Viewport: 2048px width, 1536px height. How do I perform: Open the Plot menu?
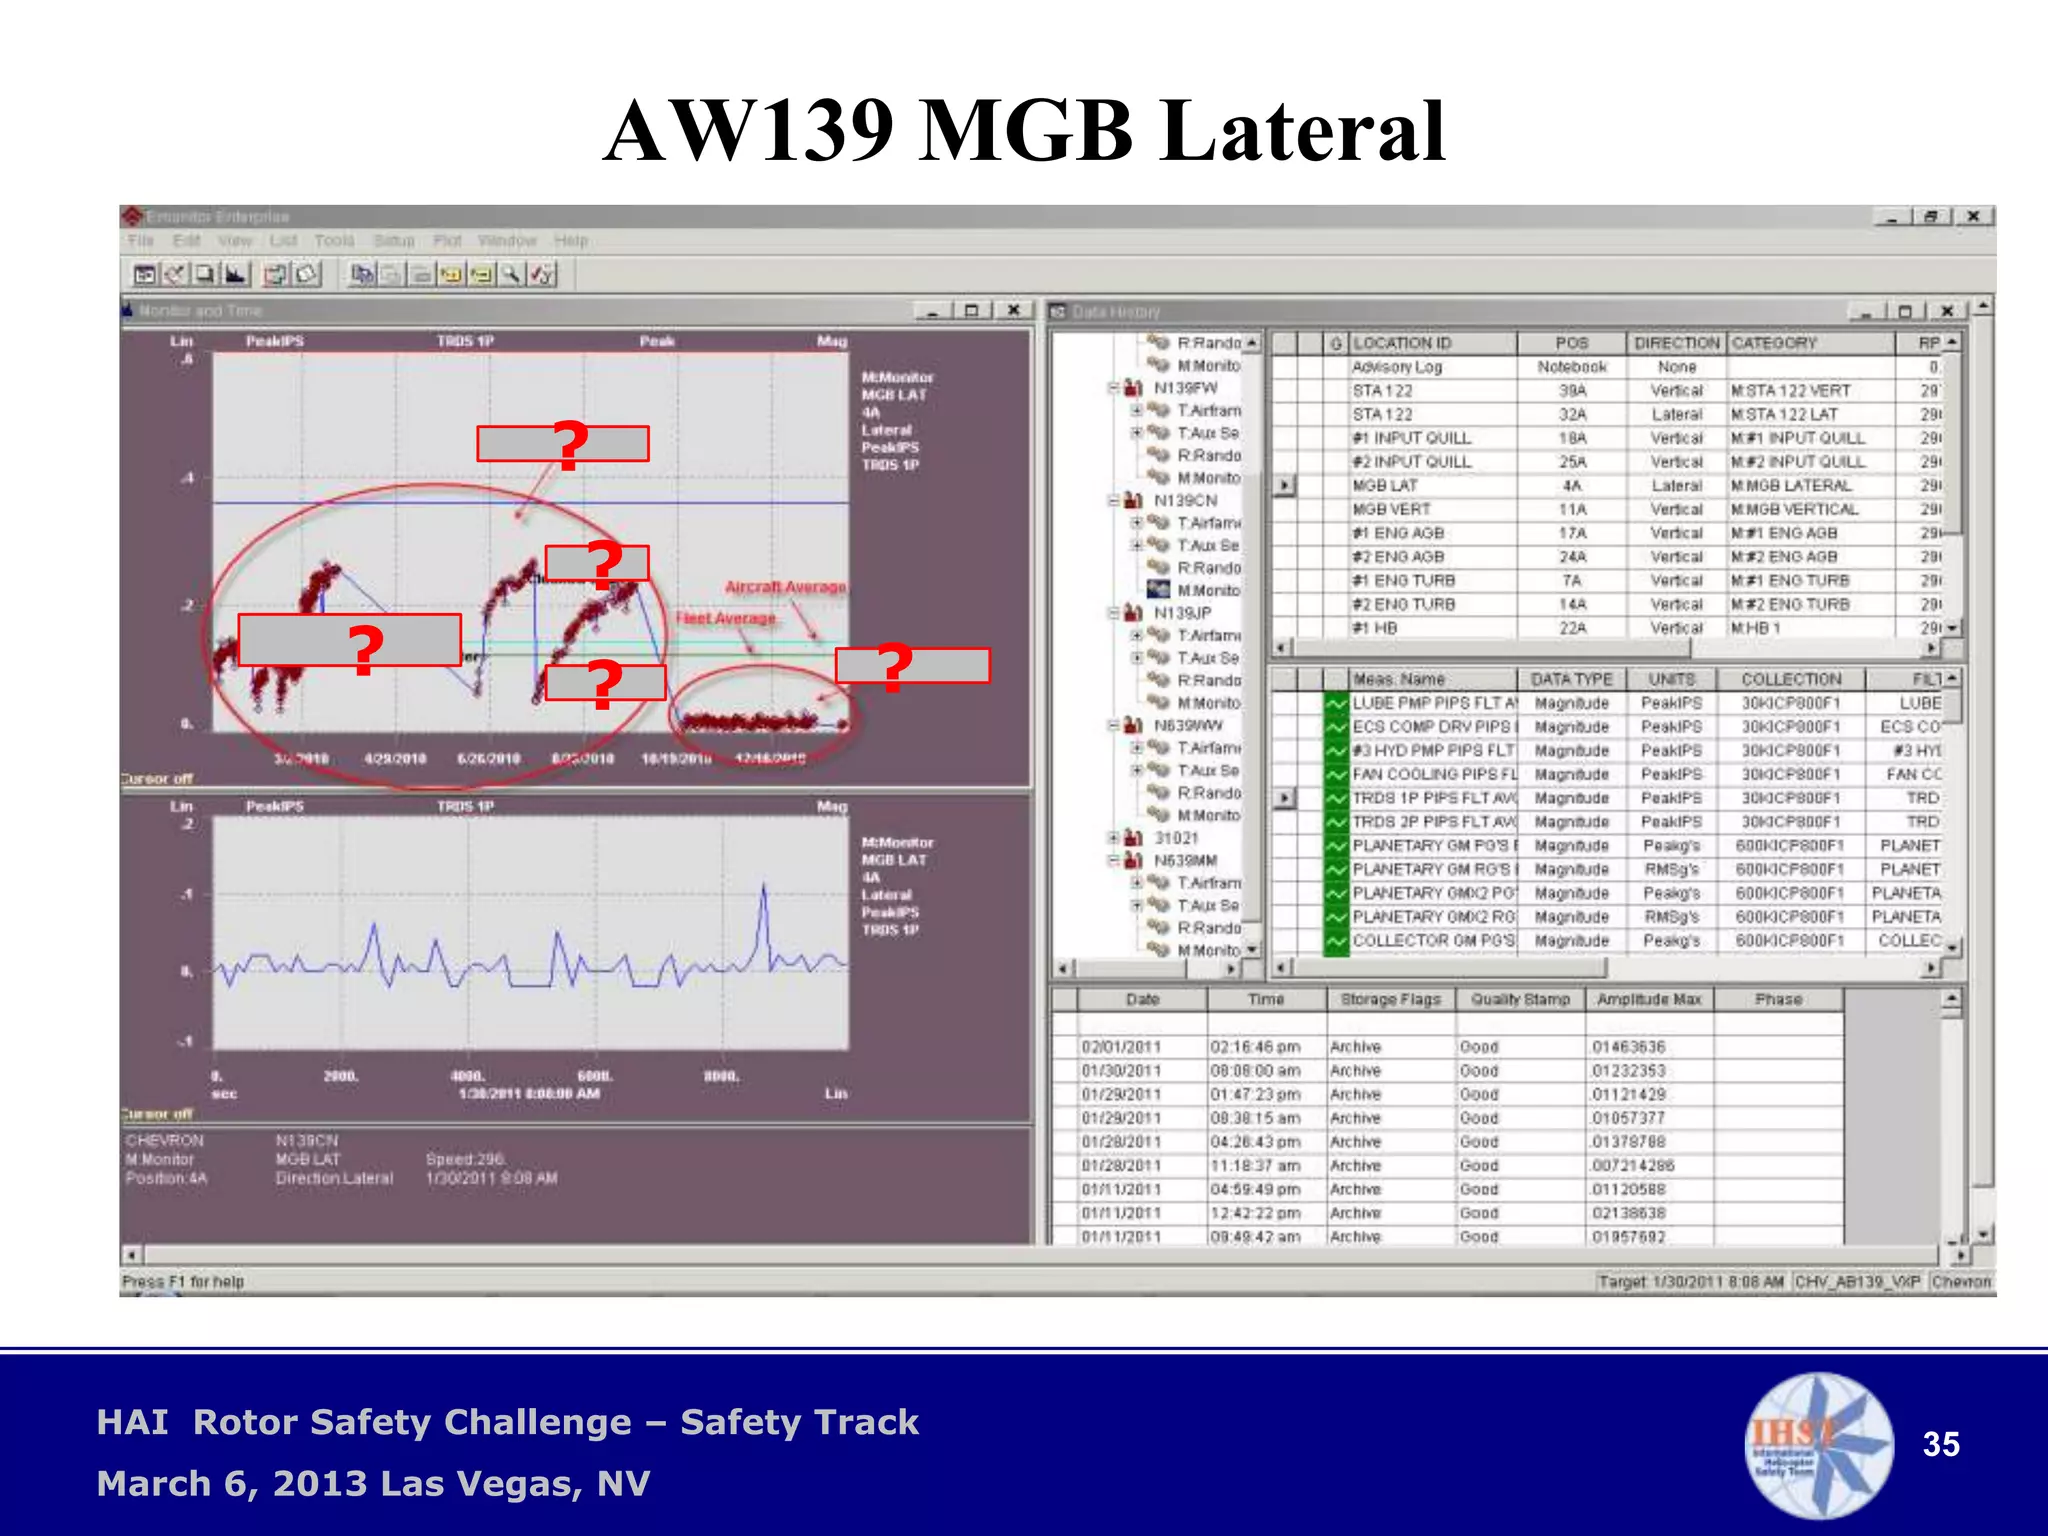[x=447, y=241]
